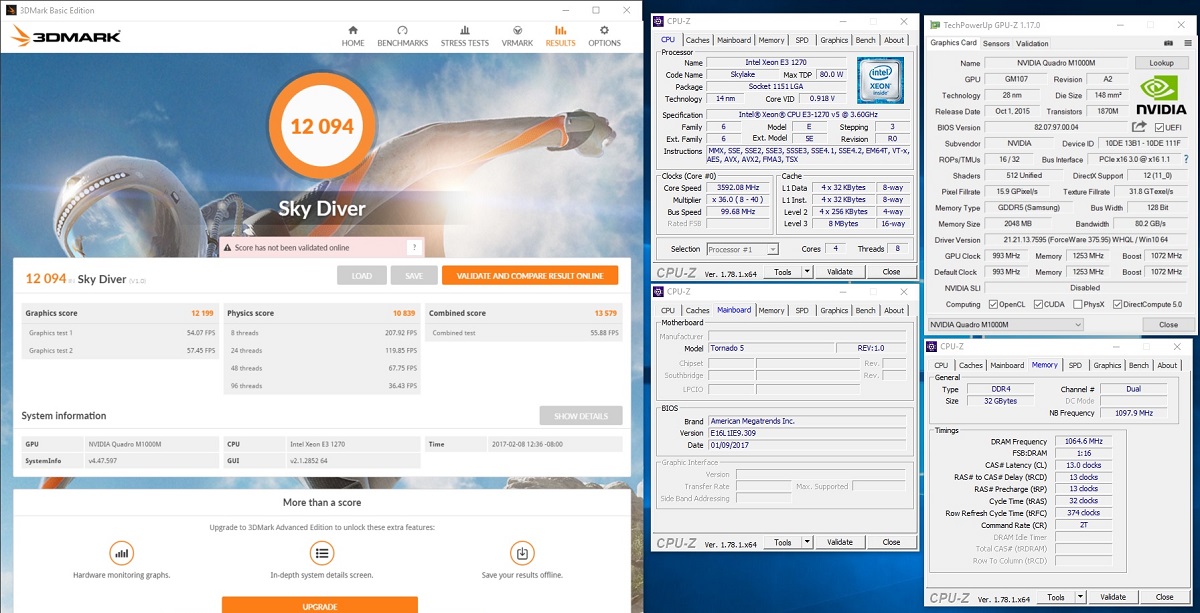
Task: Toggle the UEFI checkbox in GPU-Z
Action: 1160,128
